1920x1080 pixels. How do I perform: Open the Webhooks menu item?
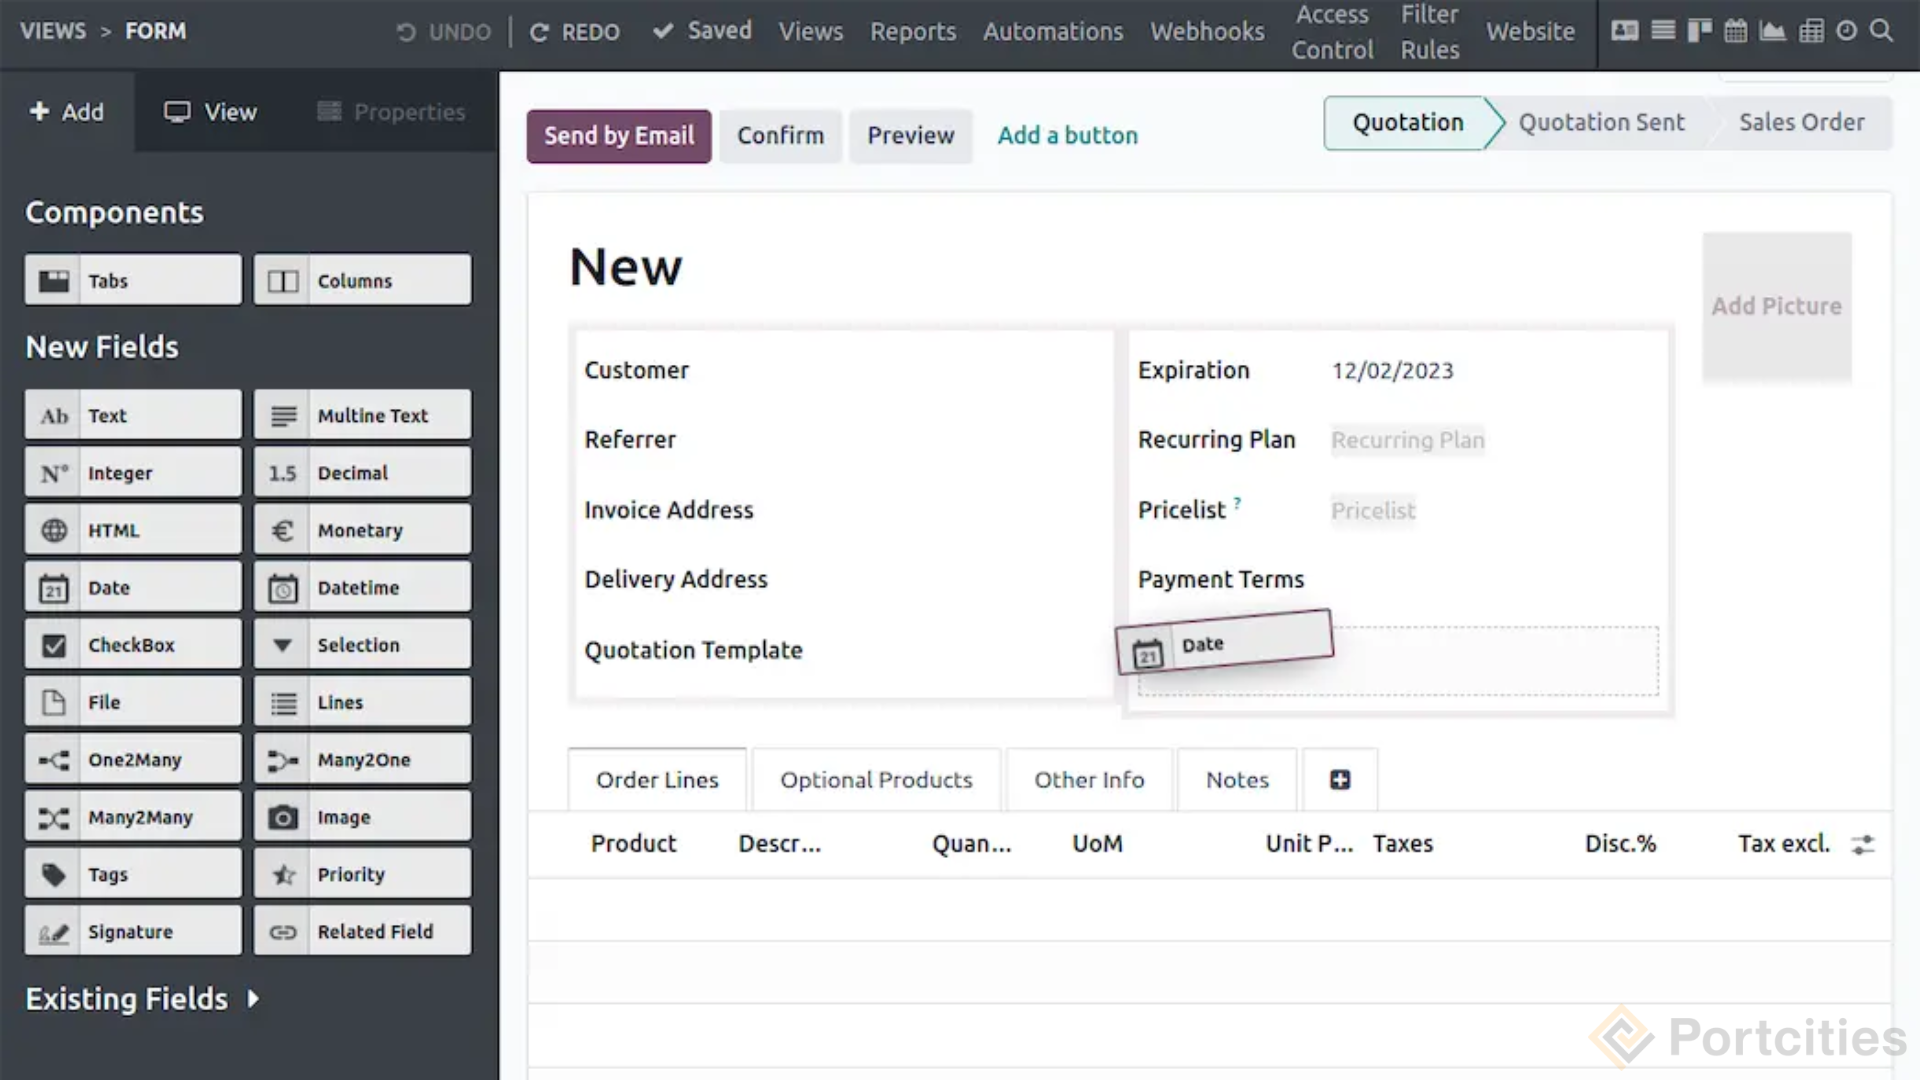coord(1206,31)
